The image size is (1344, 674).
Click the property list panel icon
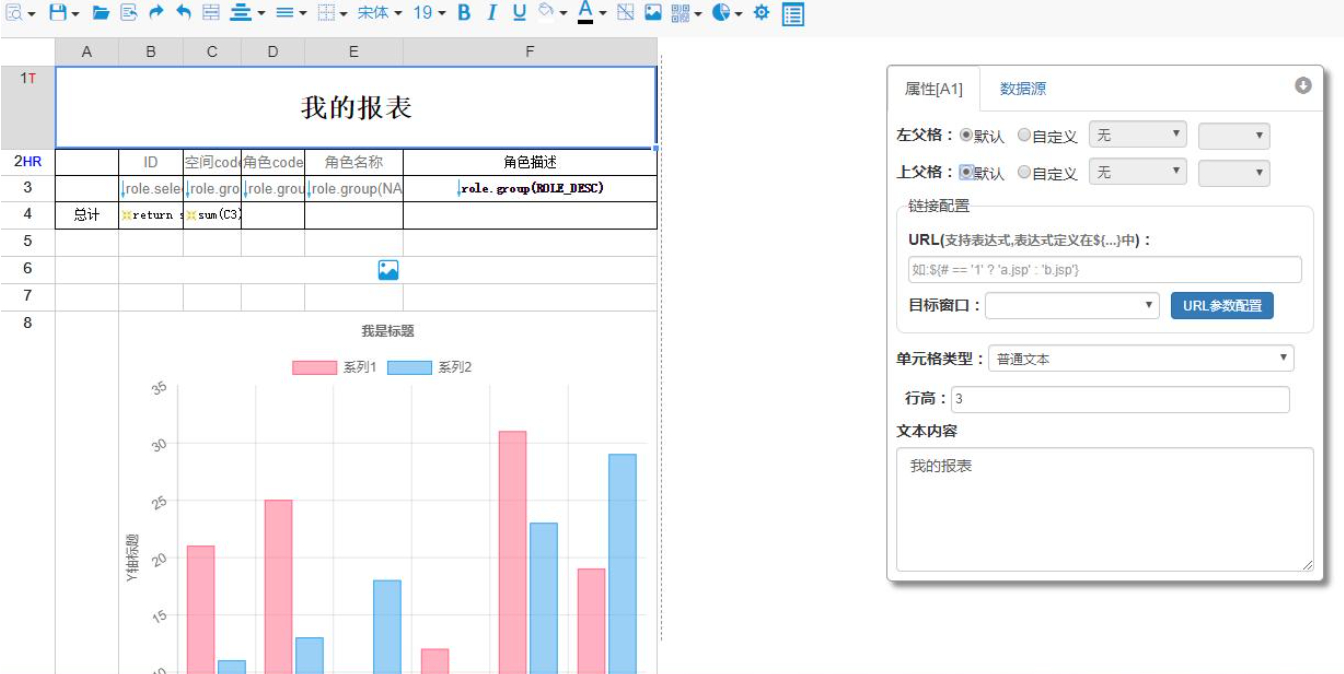(793, 14)
